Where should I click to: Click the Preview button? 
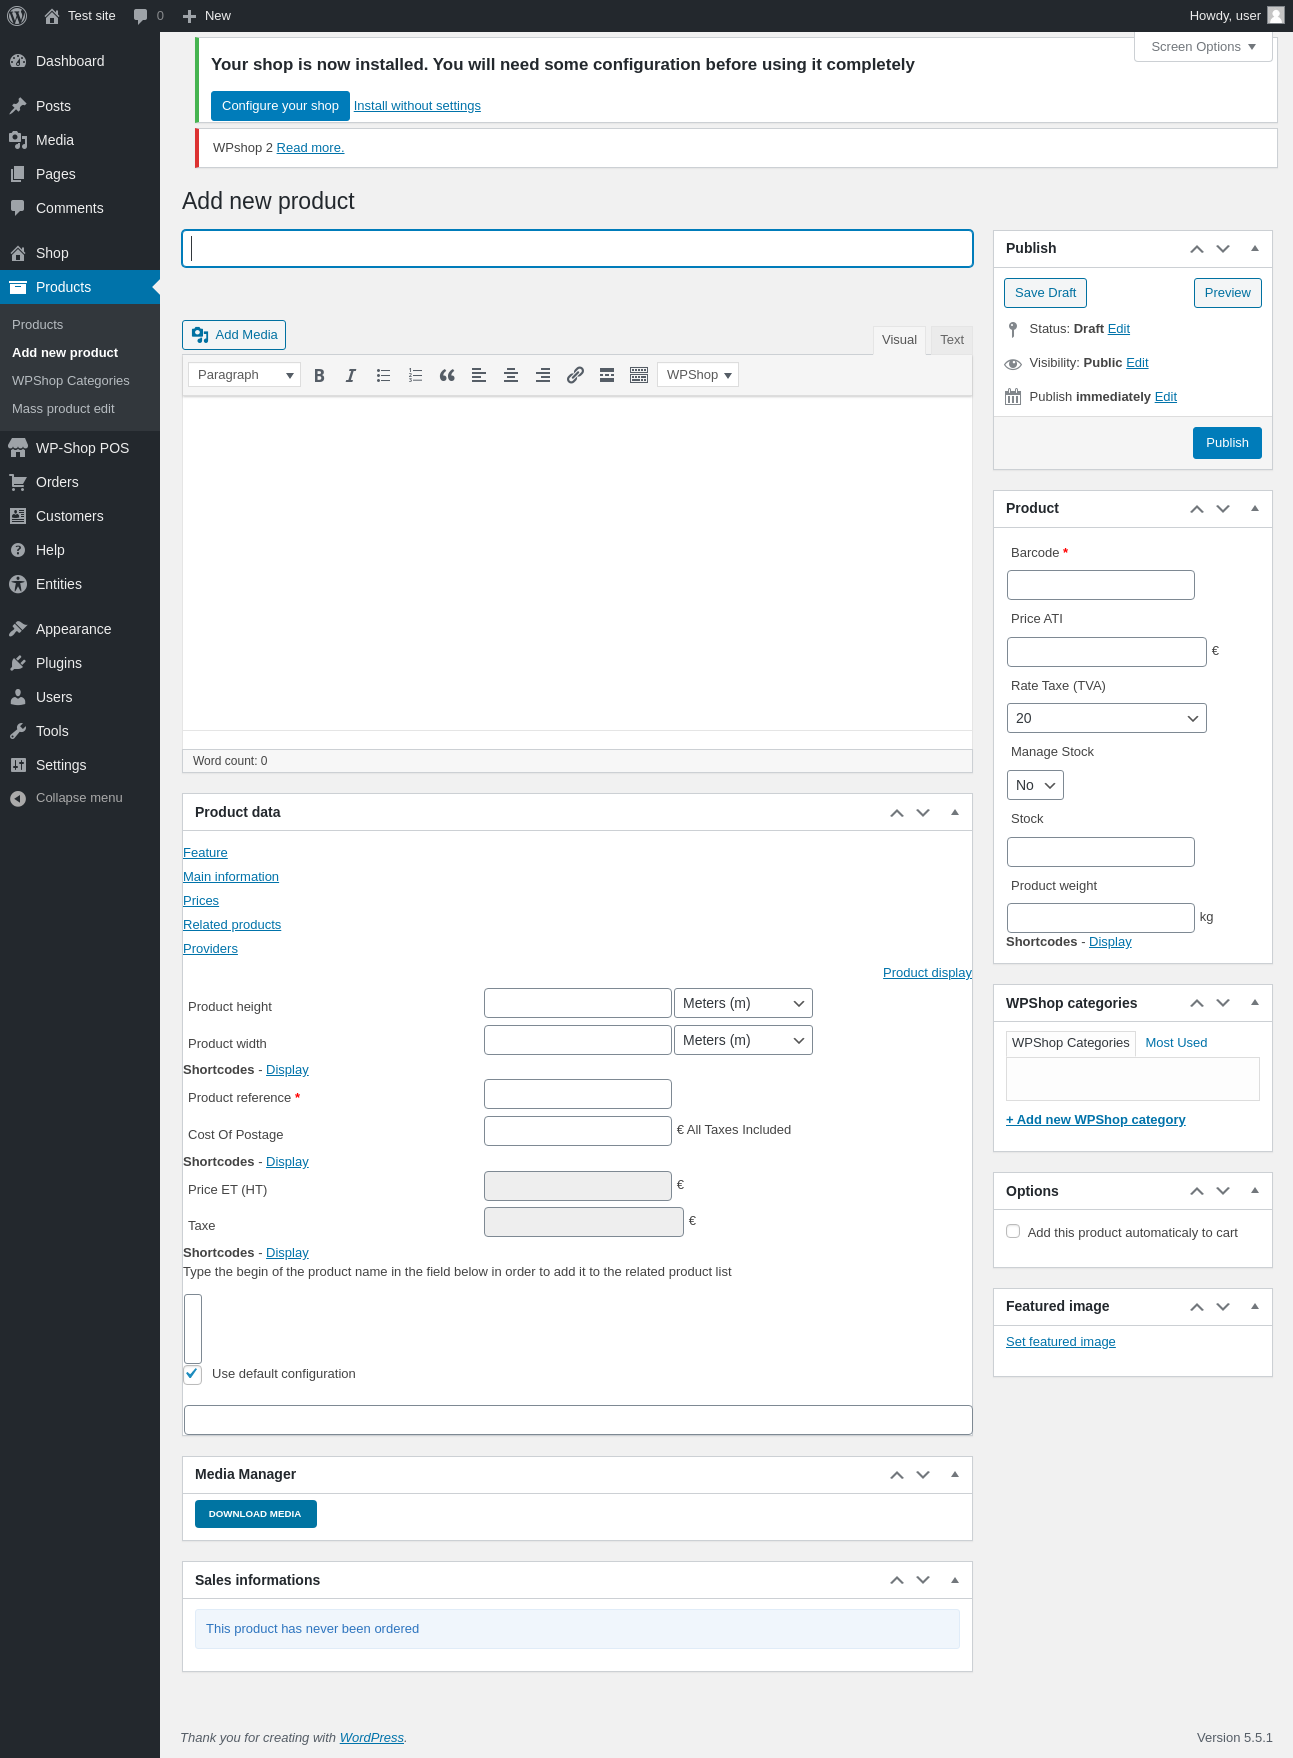1227,293
